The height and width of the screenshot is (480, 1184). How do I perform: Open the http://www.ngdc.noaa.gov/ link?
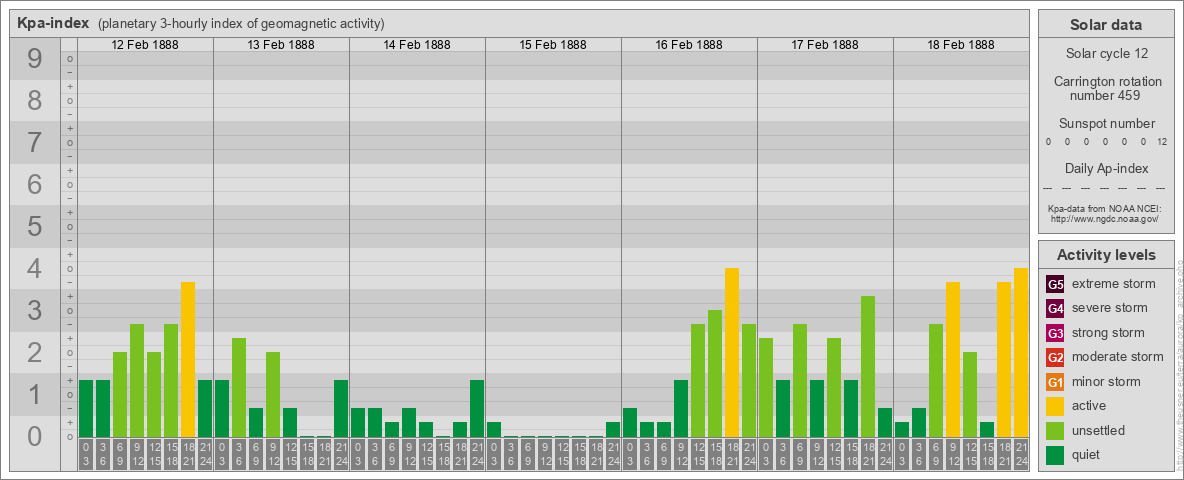(x=1106, y=218)
